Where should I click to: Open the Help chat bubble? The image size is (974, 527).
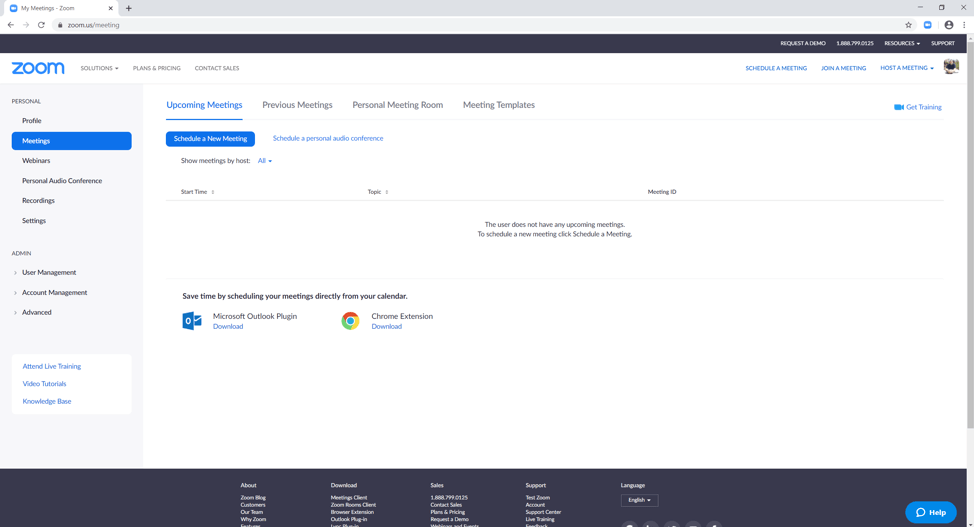(931, 512)
